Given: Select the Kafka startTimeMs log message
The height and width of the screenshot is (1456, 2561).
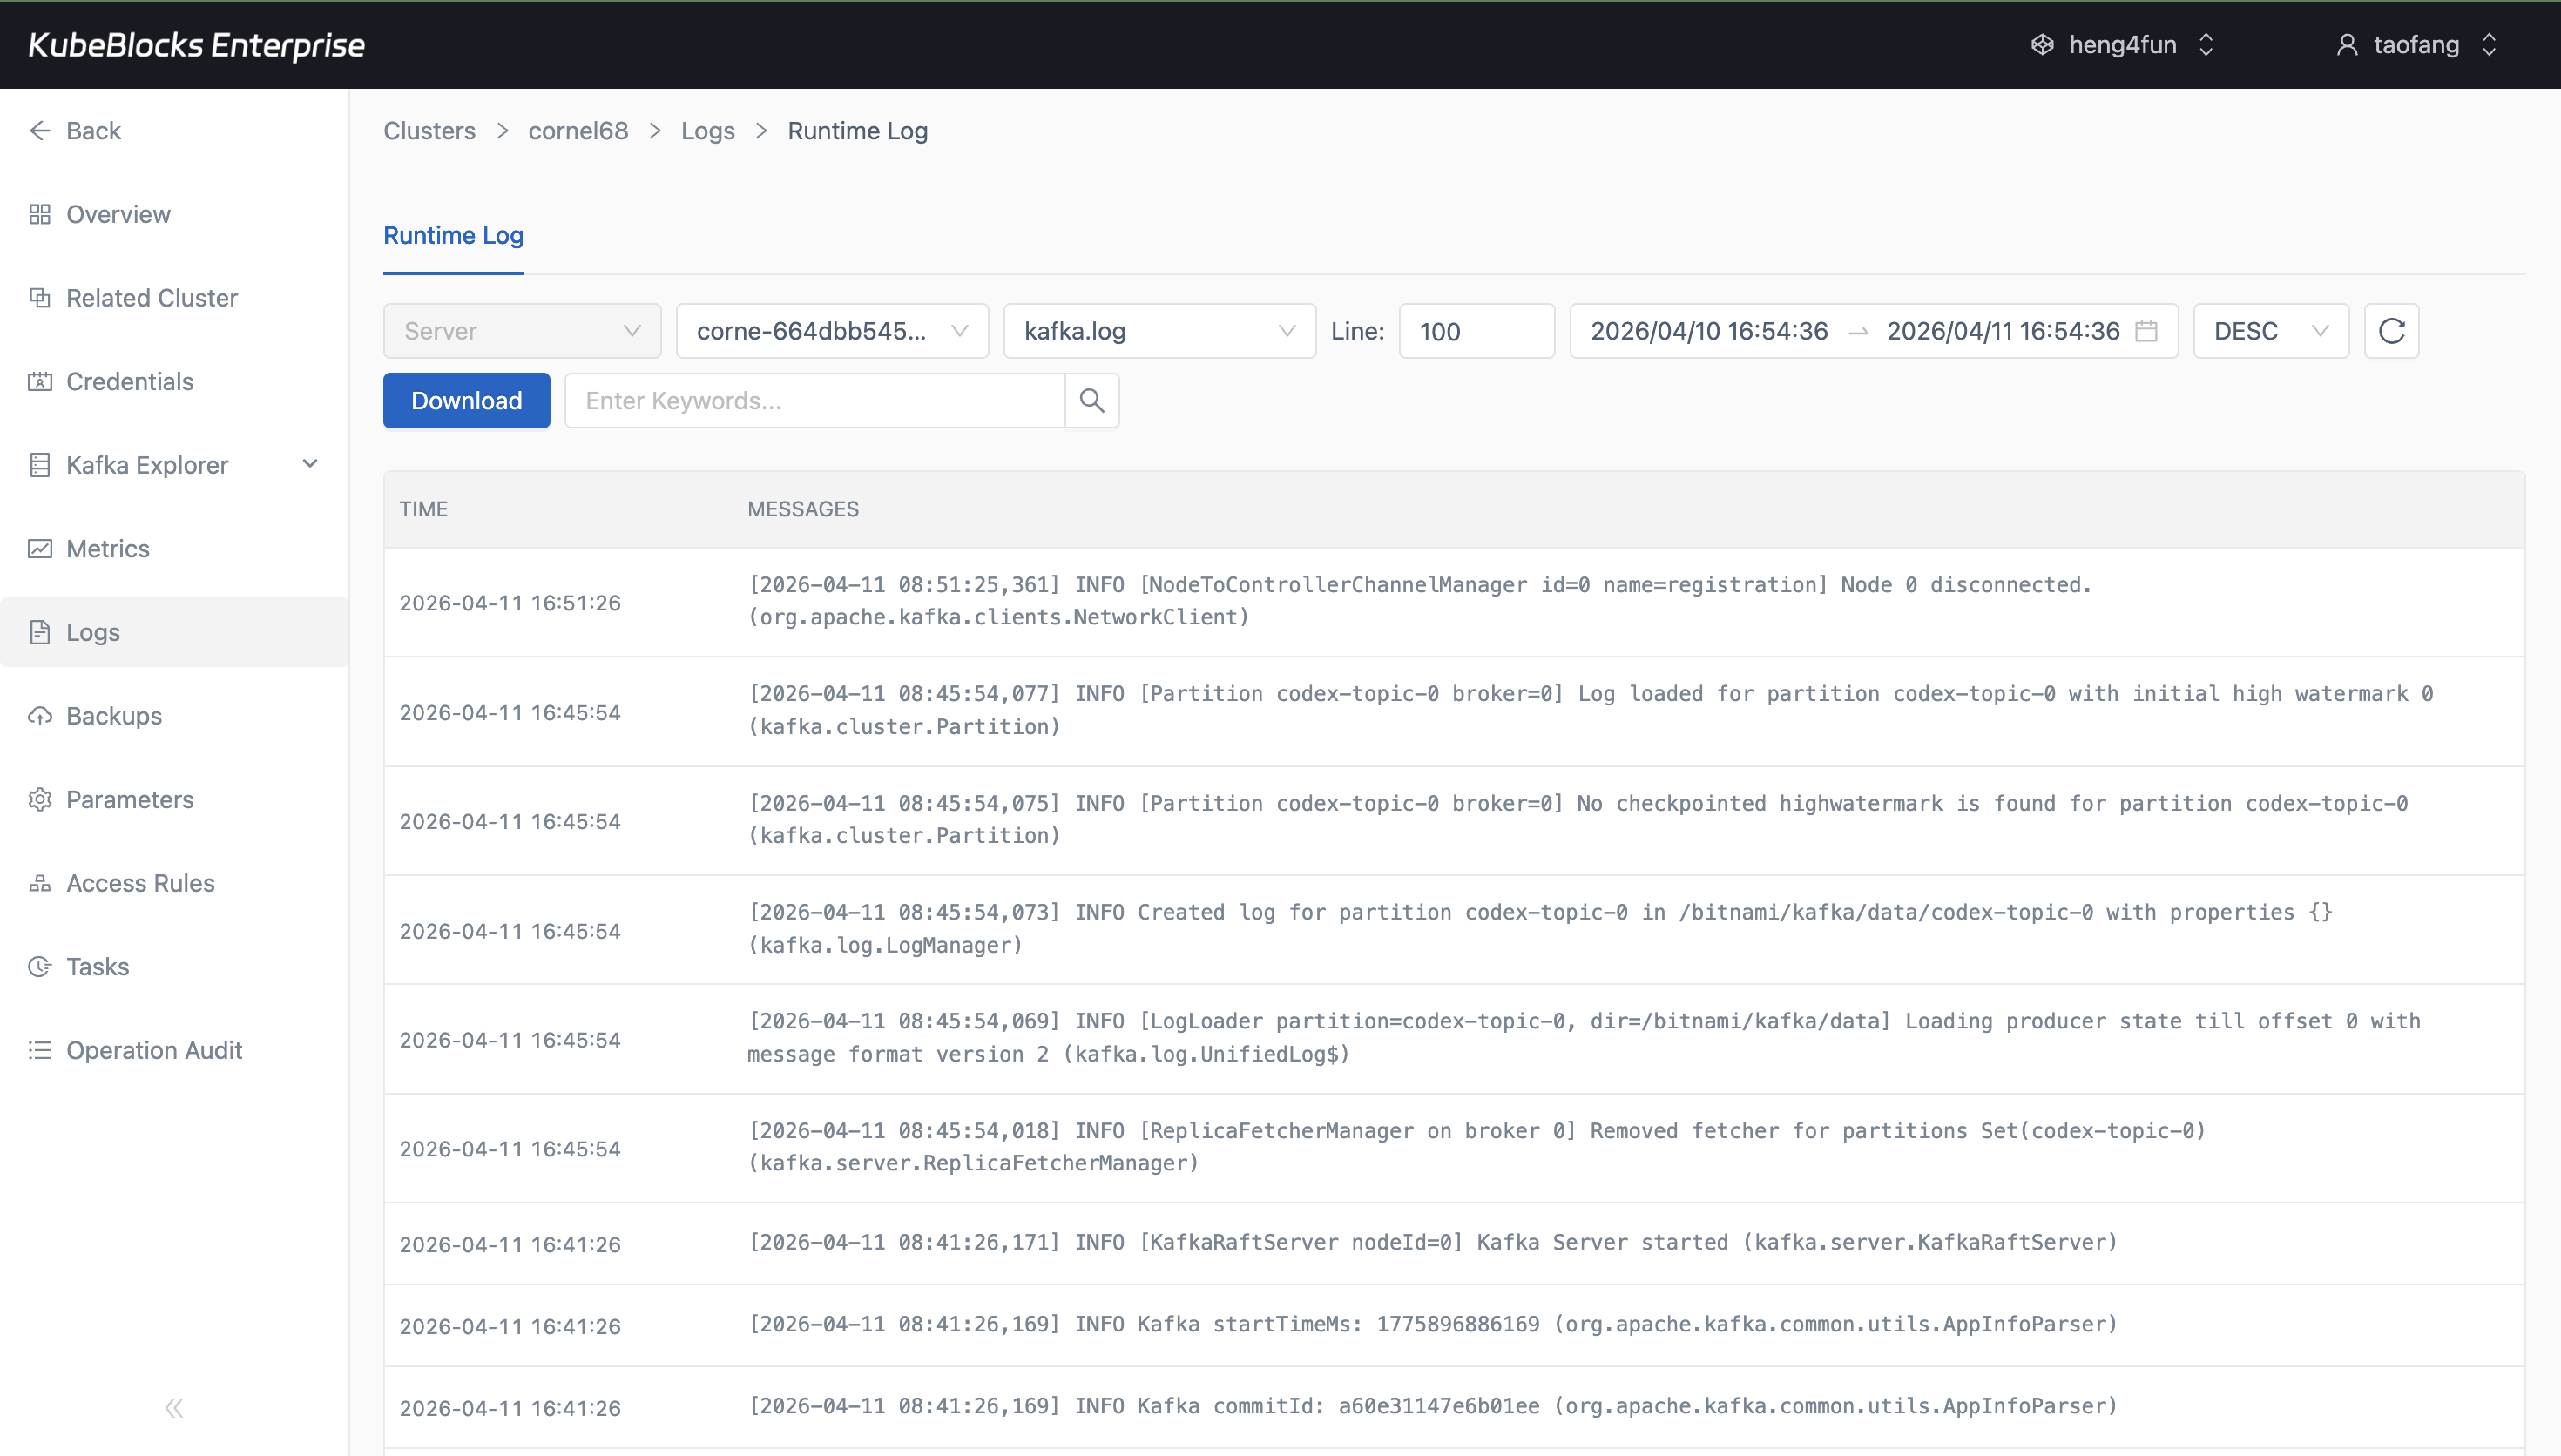Looking at the screenshot, I should 1433,1324.
